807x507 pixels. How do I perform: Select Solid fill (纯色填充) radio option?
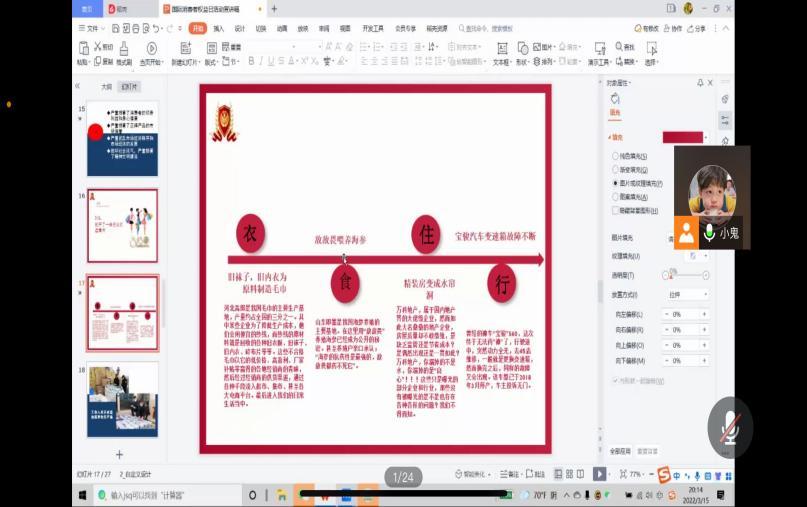615,156
